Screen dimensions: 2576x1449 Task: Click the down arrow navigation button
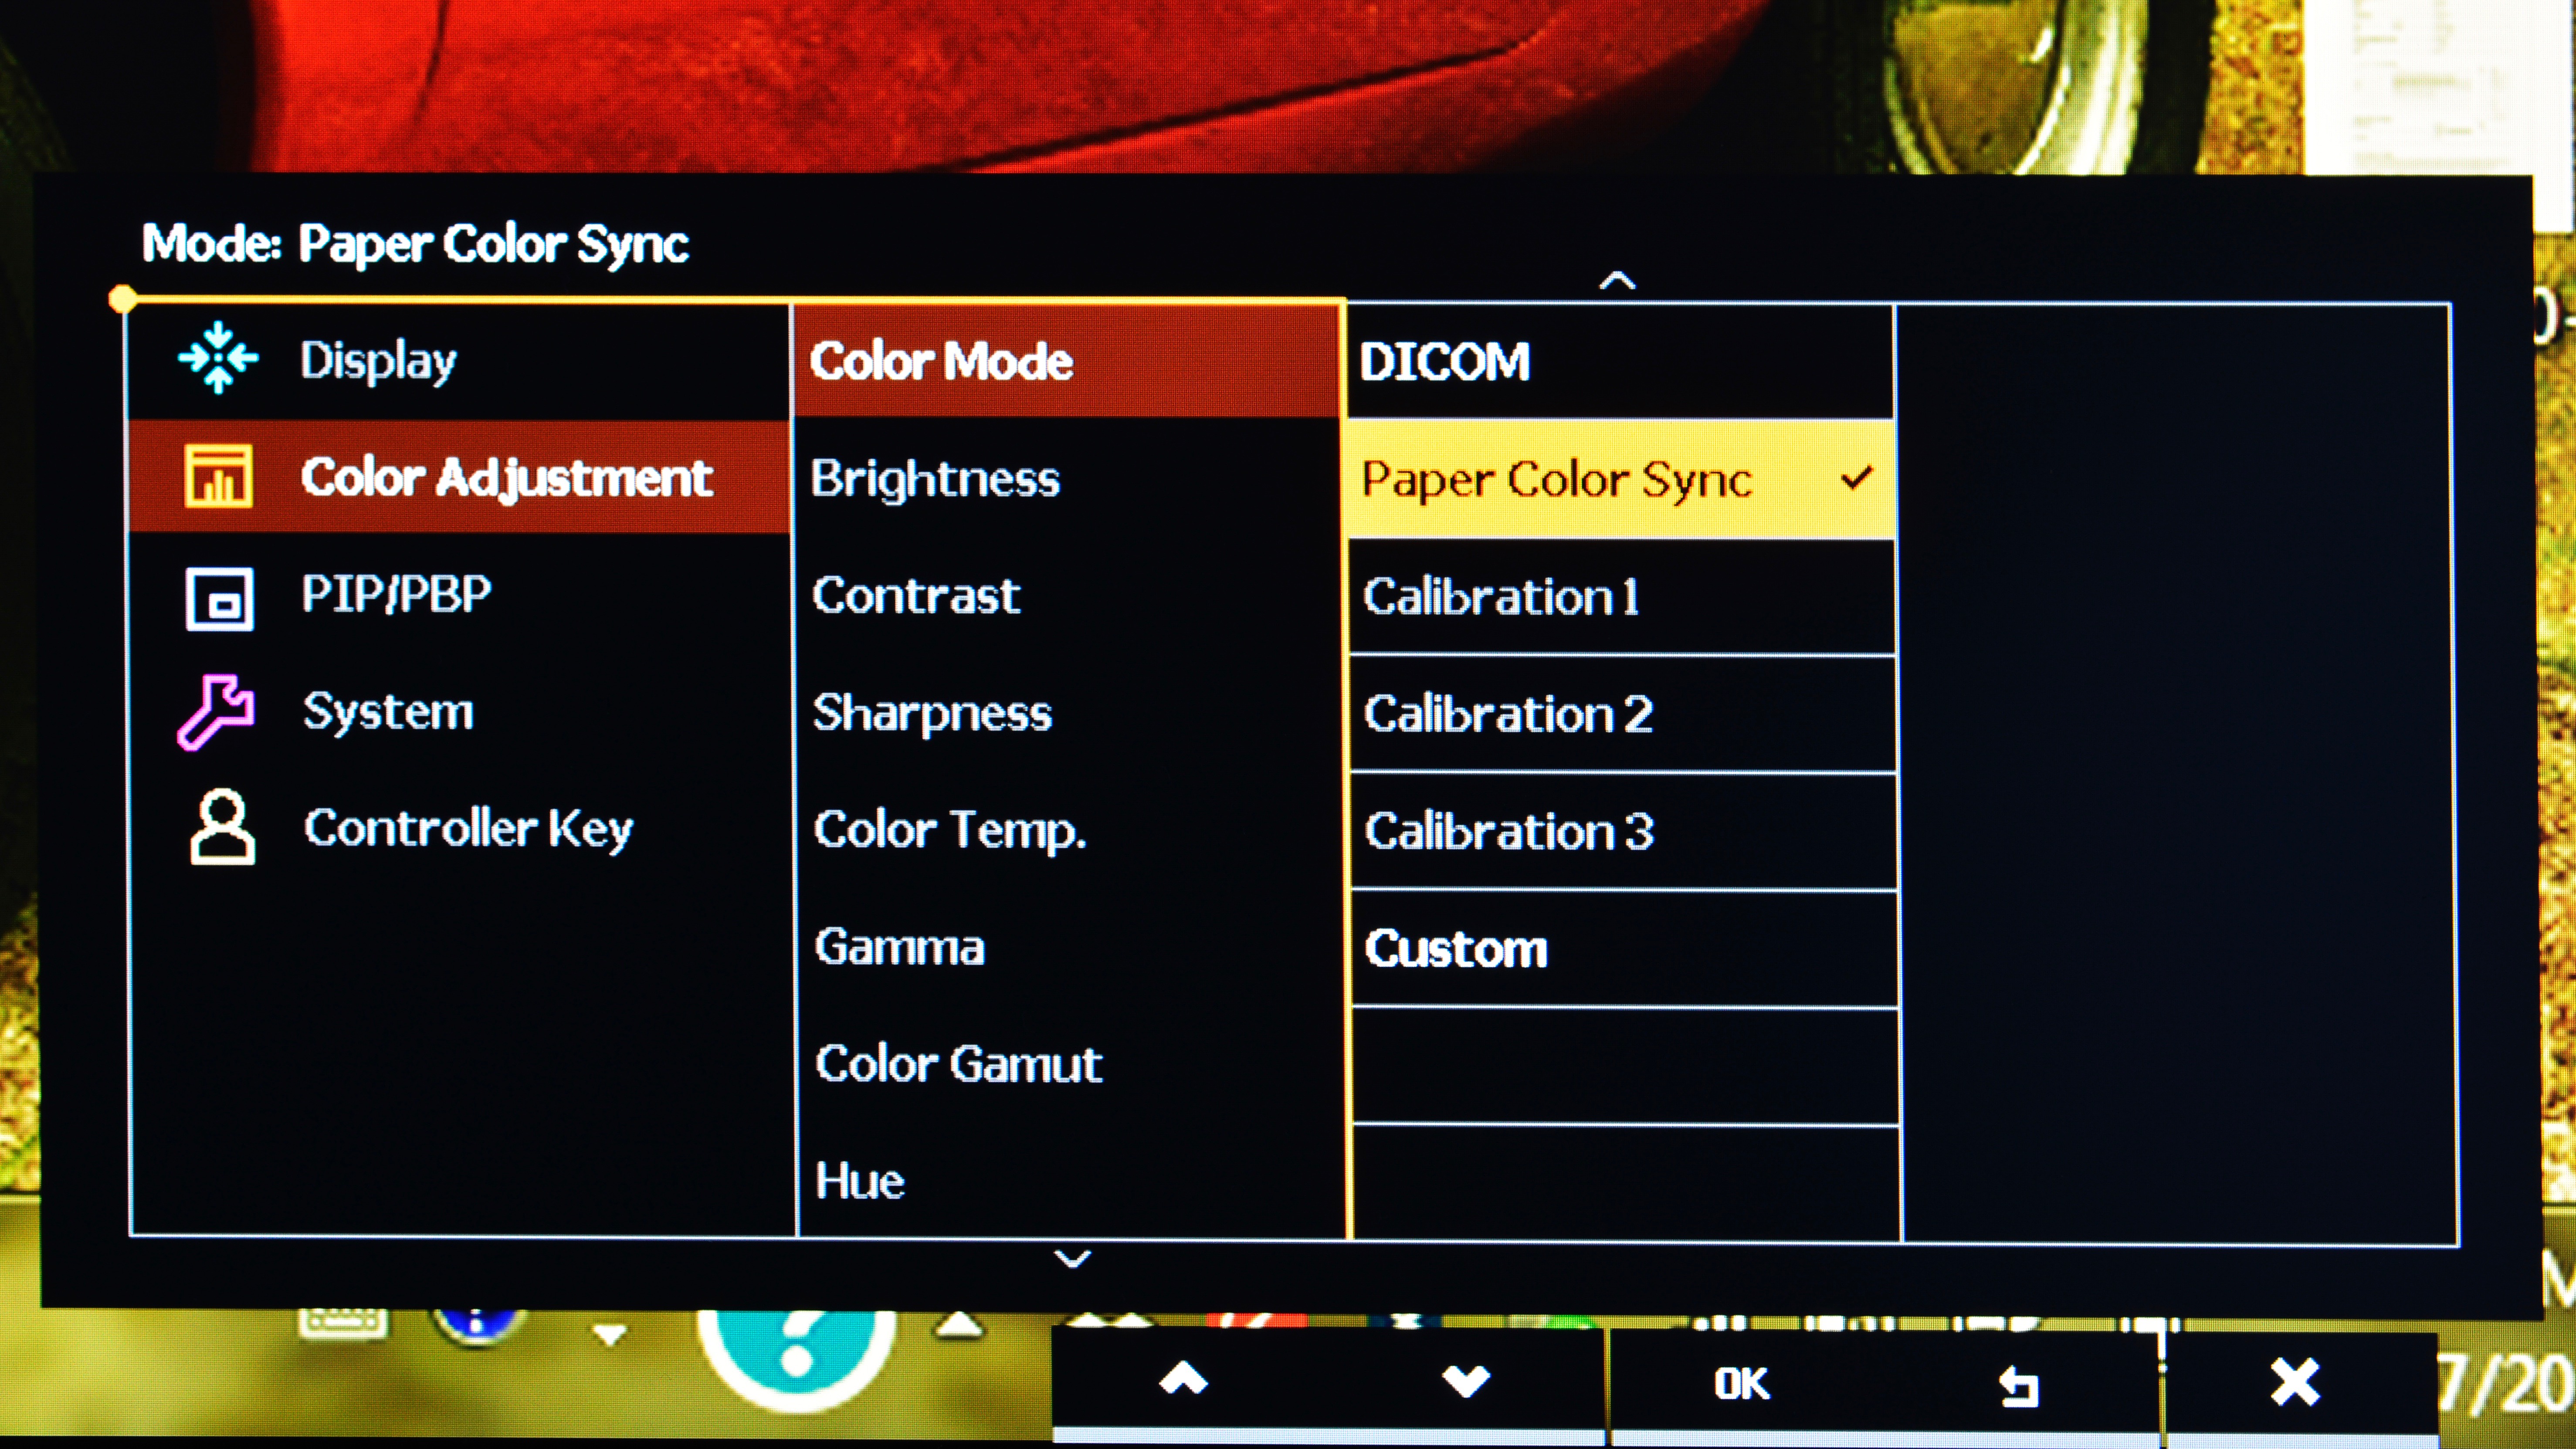[x=1466, y=1382]
